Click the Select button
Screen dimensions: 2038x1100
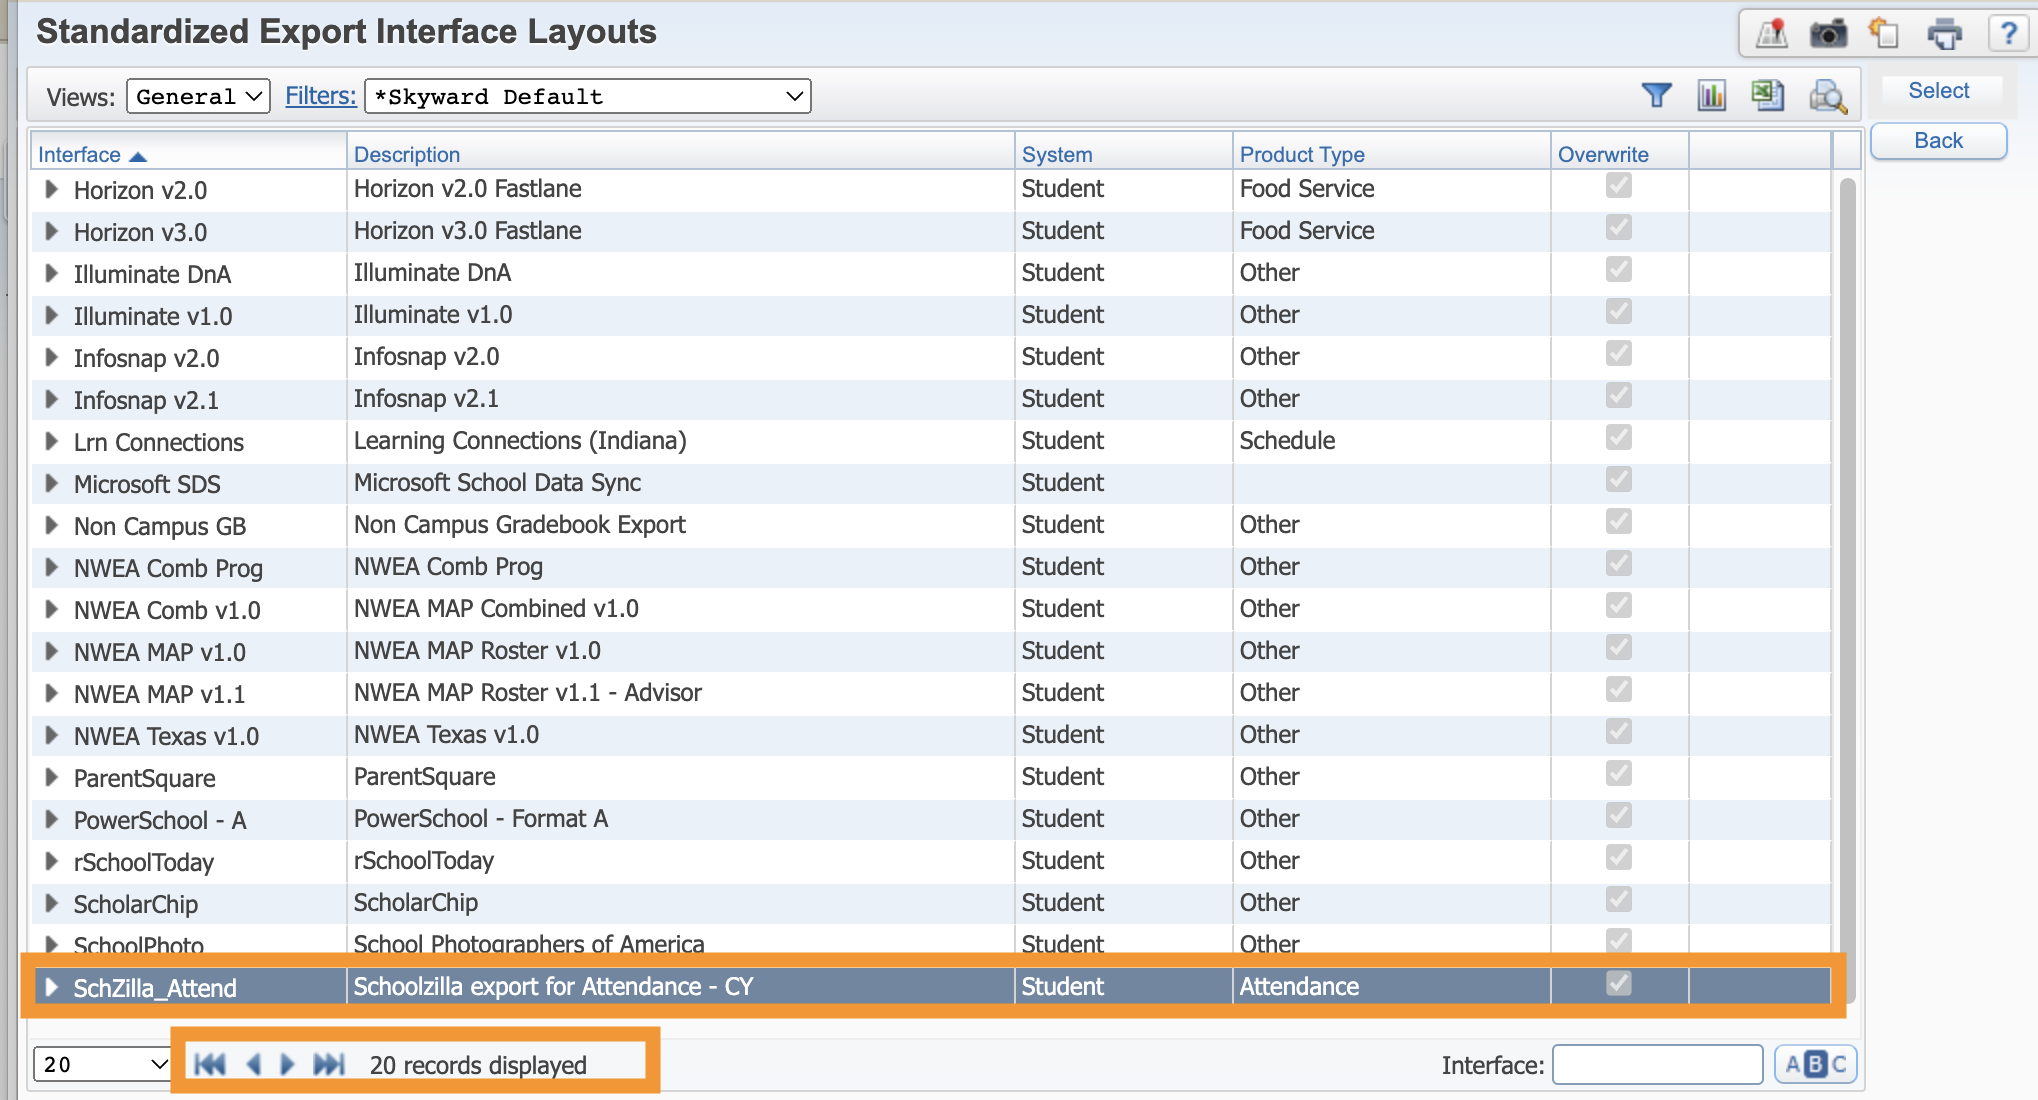pos(1938,91)
